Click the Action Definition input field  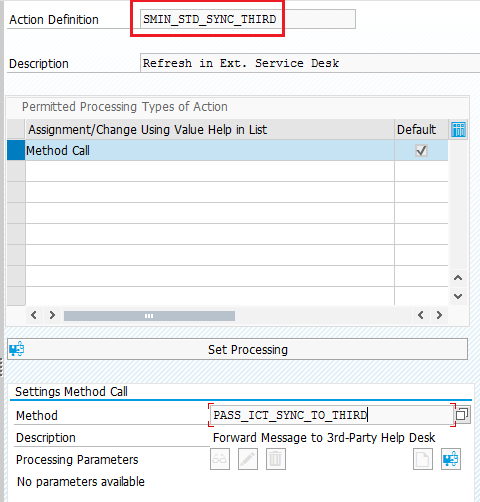click(248, 19)
